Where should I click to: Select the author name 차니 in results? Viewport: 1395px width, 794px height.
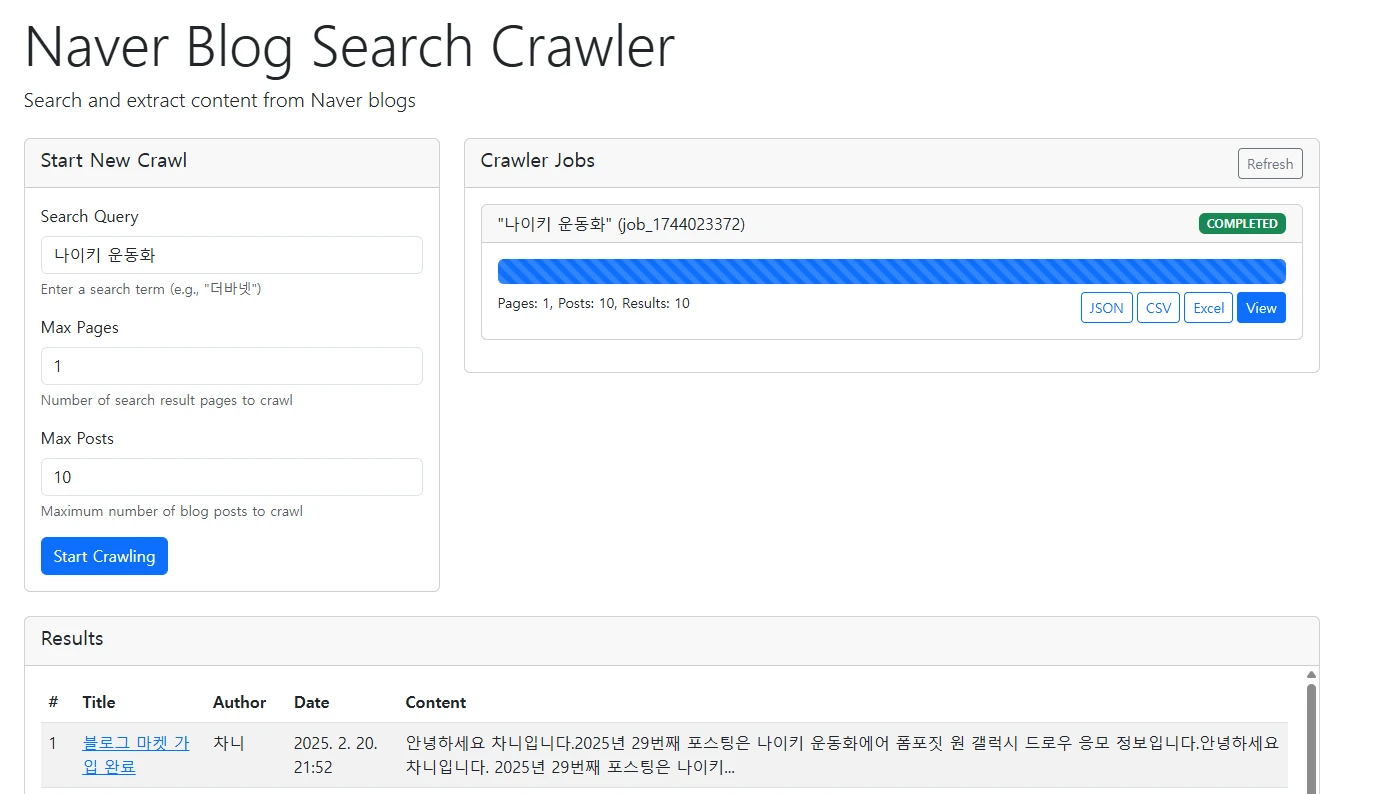pos(228,742)
